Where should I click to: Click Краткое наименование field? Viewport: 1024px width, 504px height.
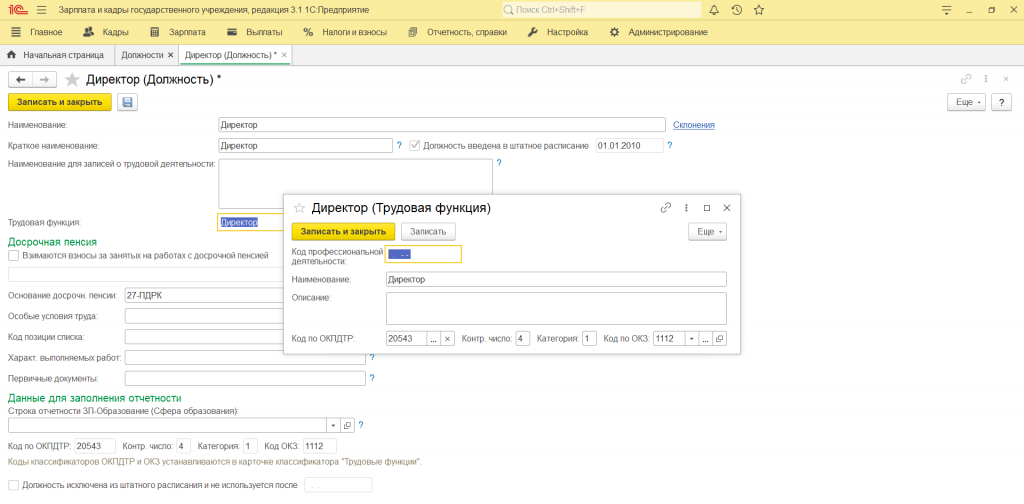coord(305,146)
